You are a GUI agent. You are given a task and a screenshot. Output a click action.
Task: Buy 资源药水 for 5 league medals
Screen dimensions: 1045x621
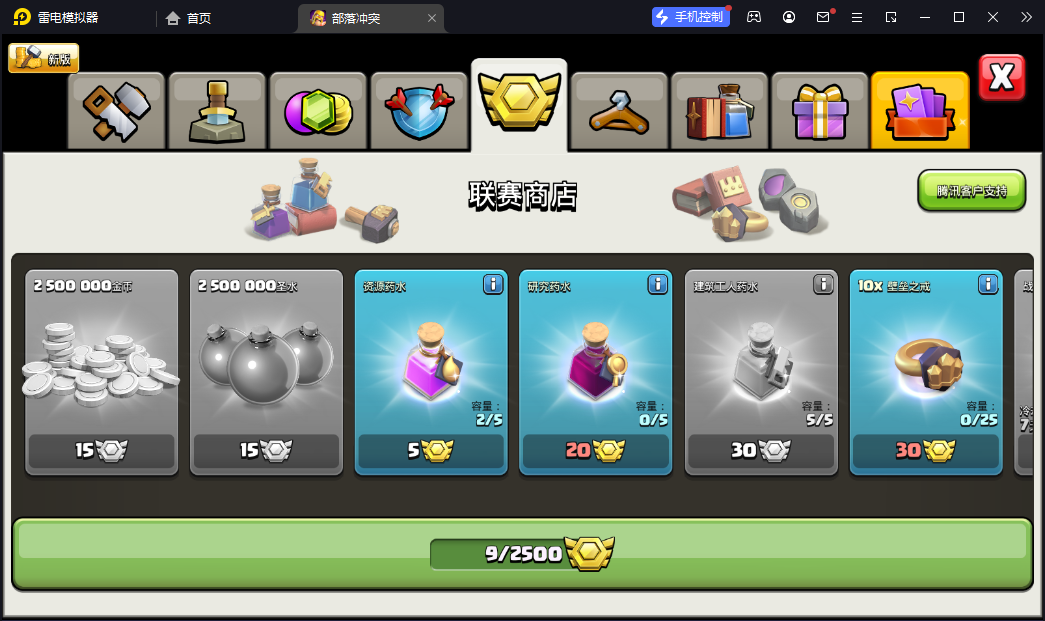(x=431, y=451)
